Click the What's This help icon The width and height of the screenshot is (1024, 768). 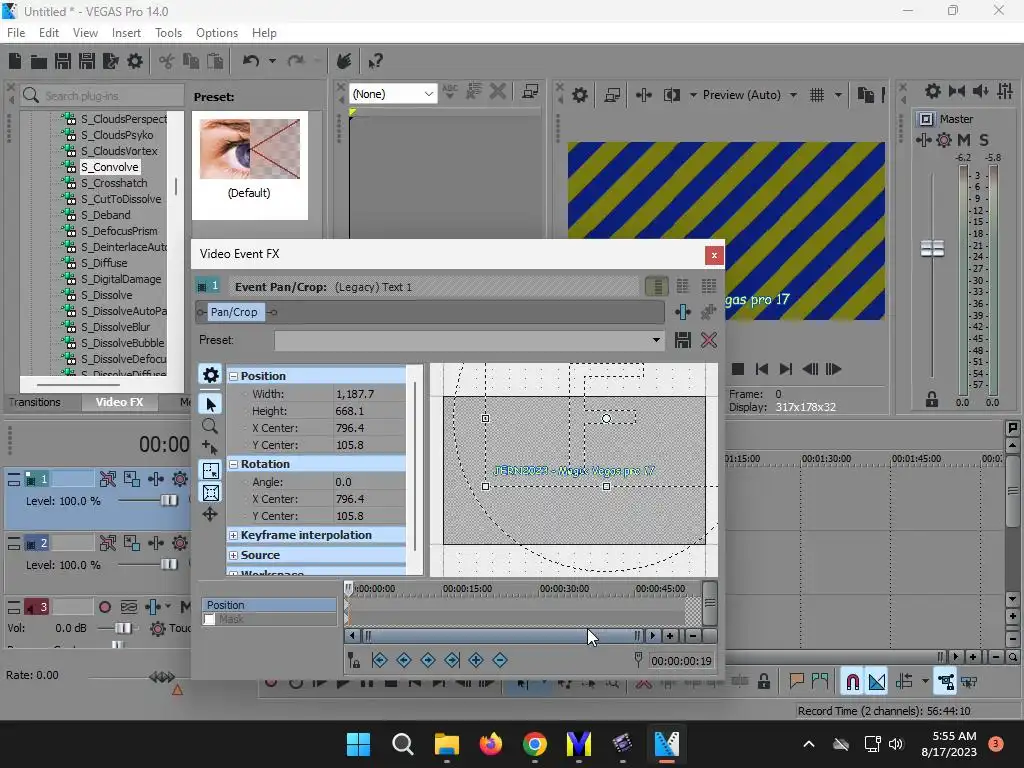(x=375, y=61)
